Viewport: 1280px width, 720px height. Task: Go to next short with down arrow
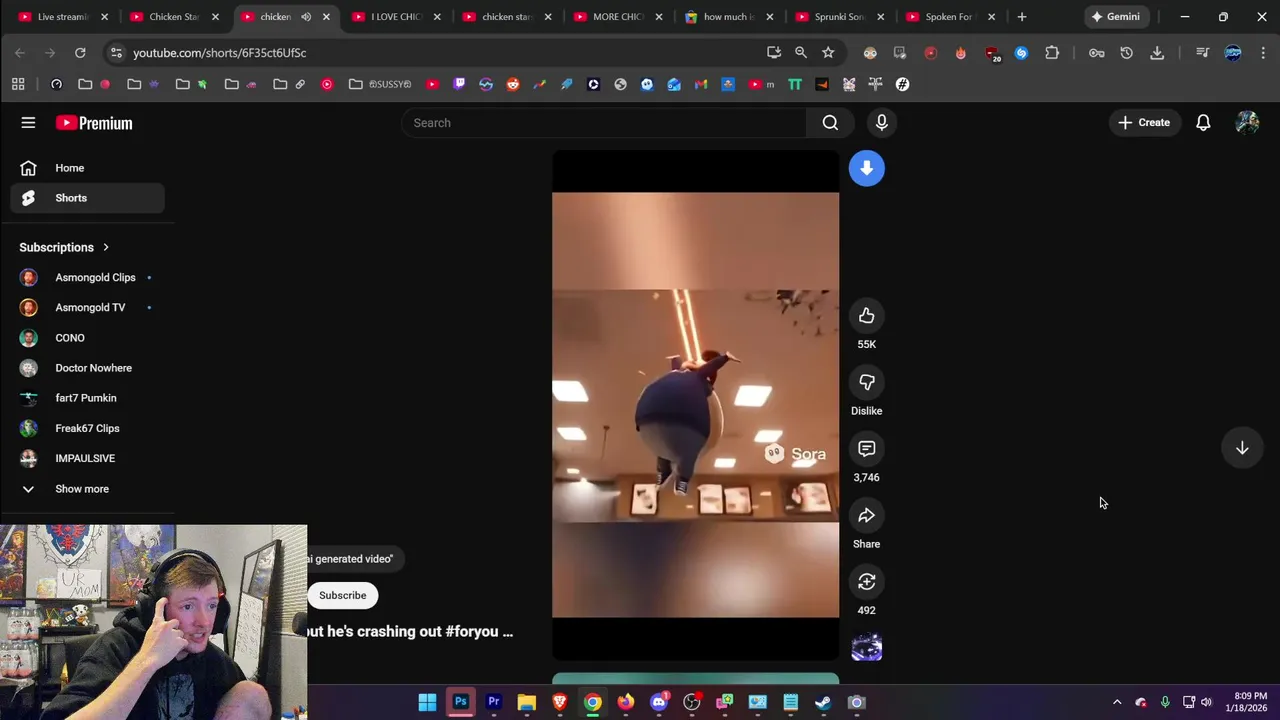[x=1242, y=449]
